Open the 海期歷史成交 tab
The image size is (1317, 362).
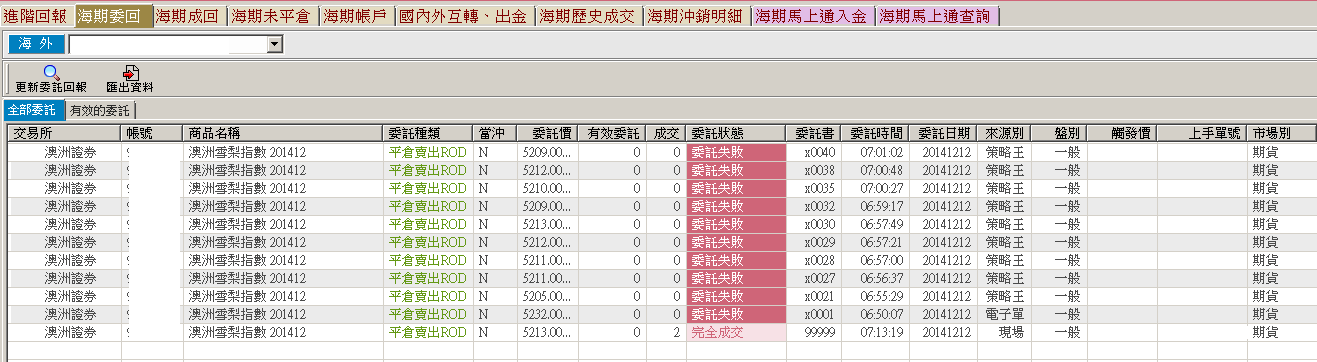point(588,16)
